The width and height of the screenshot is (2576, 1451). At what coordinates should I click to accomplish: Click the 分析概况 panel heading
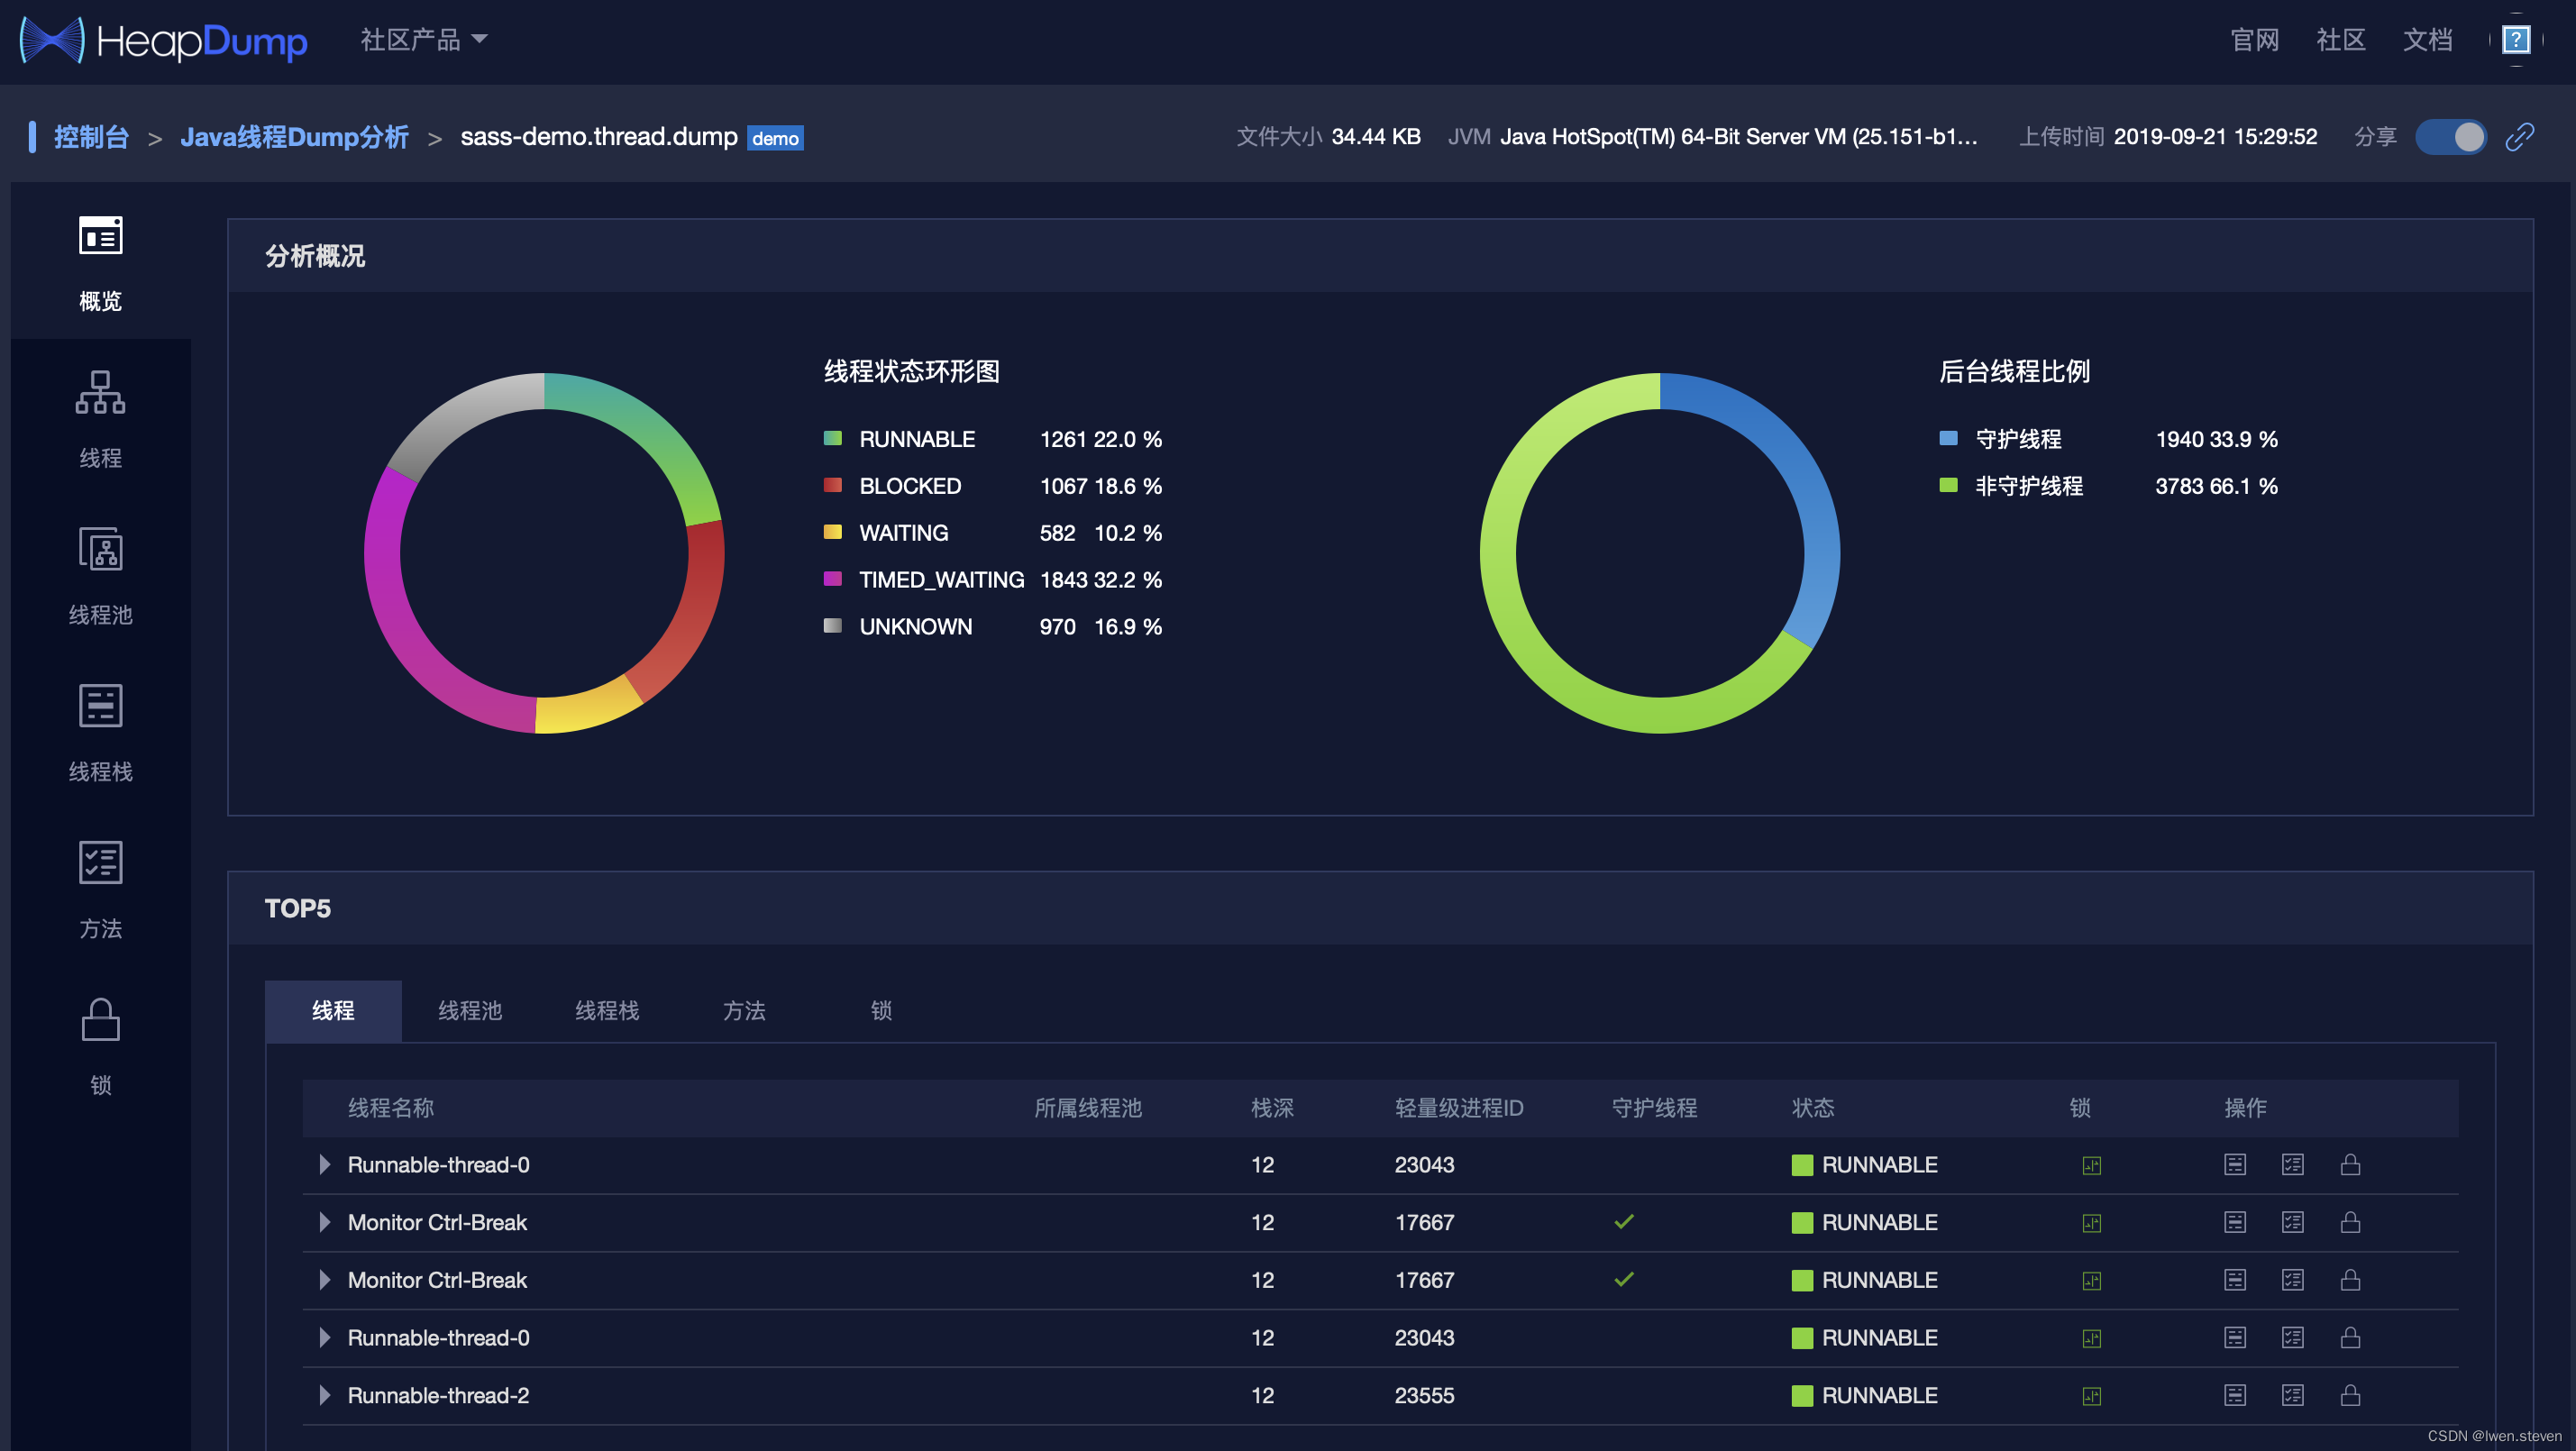pos(315,256)
